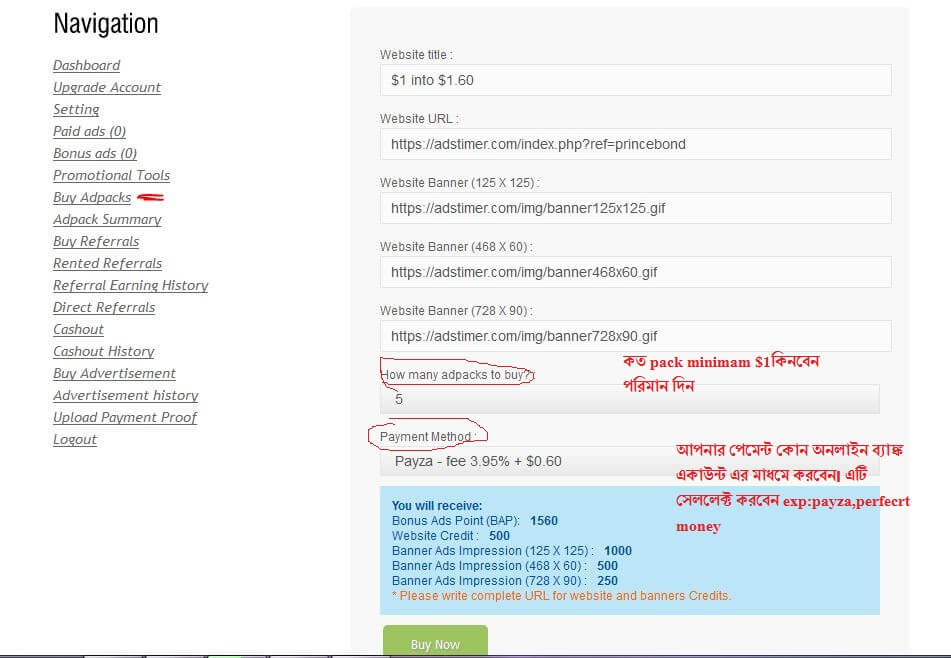Open Referral Earning History page

(130, 285)
